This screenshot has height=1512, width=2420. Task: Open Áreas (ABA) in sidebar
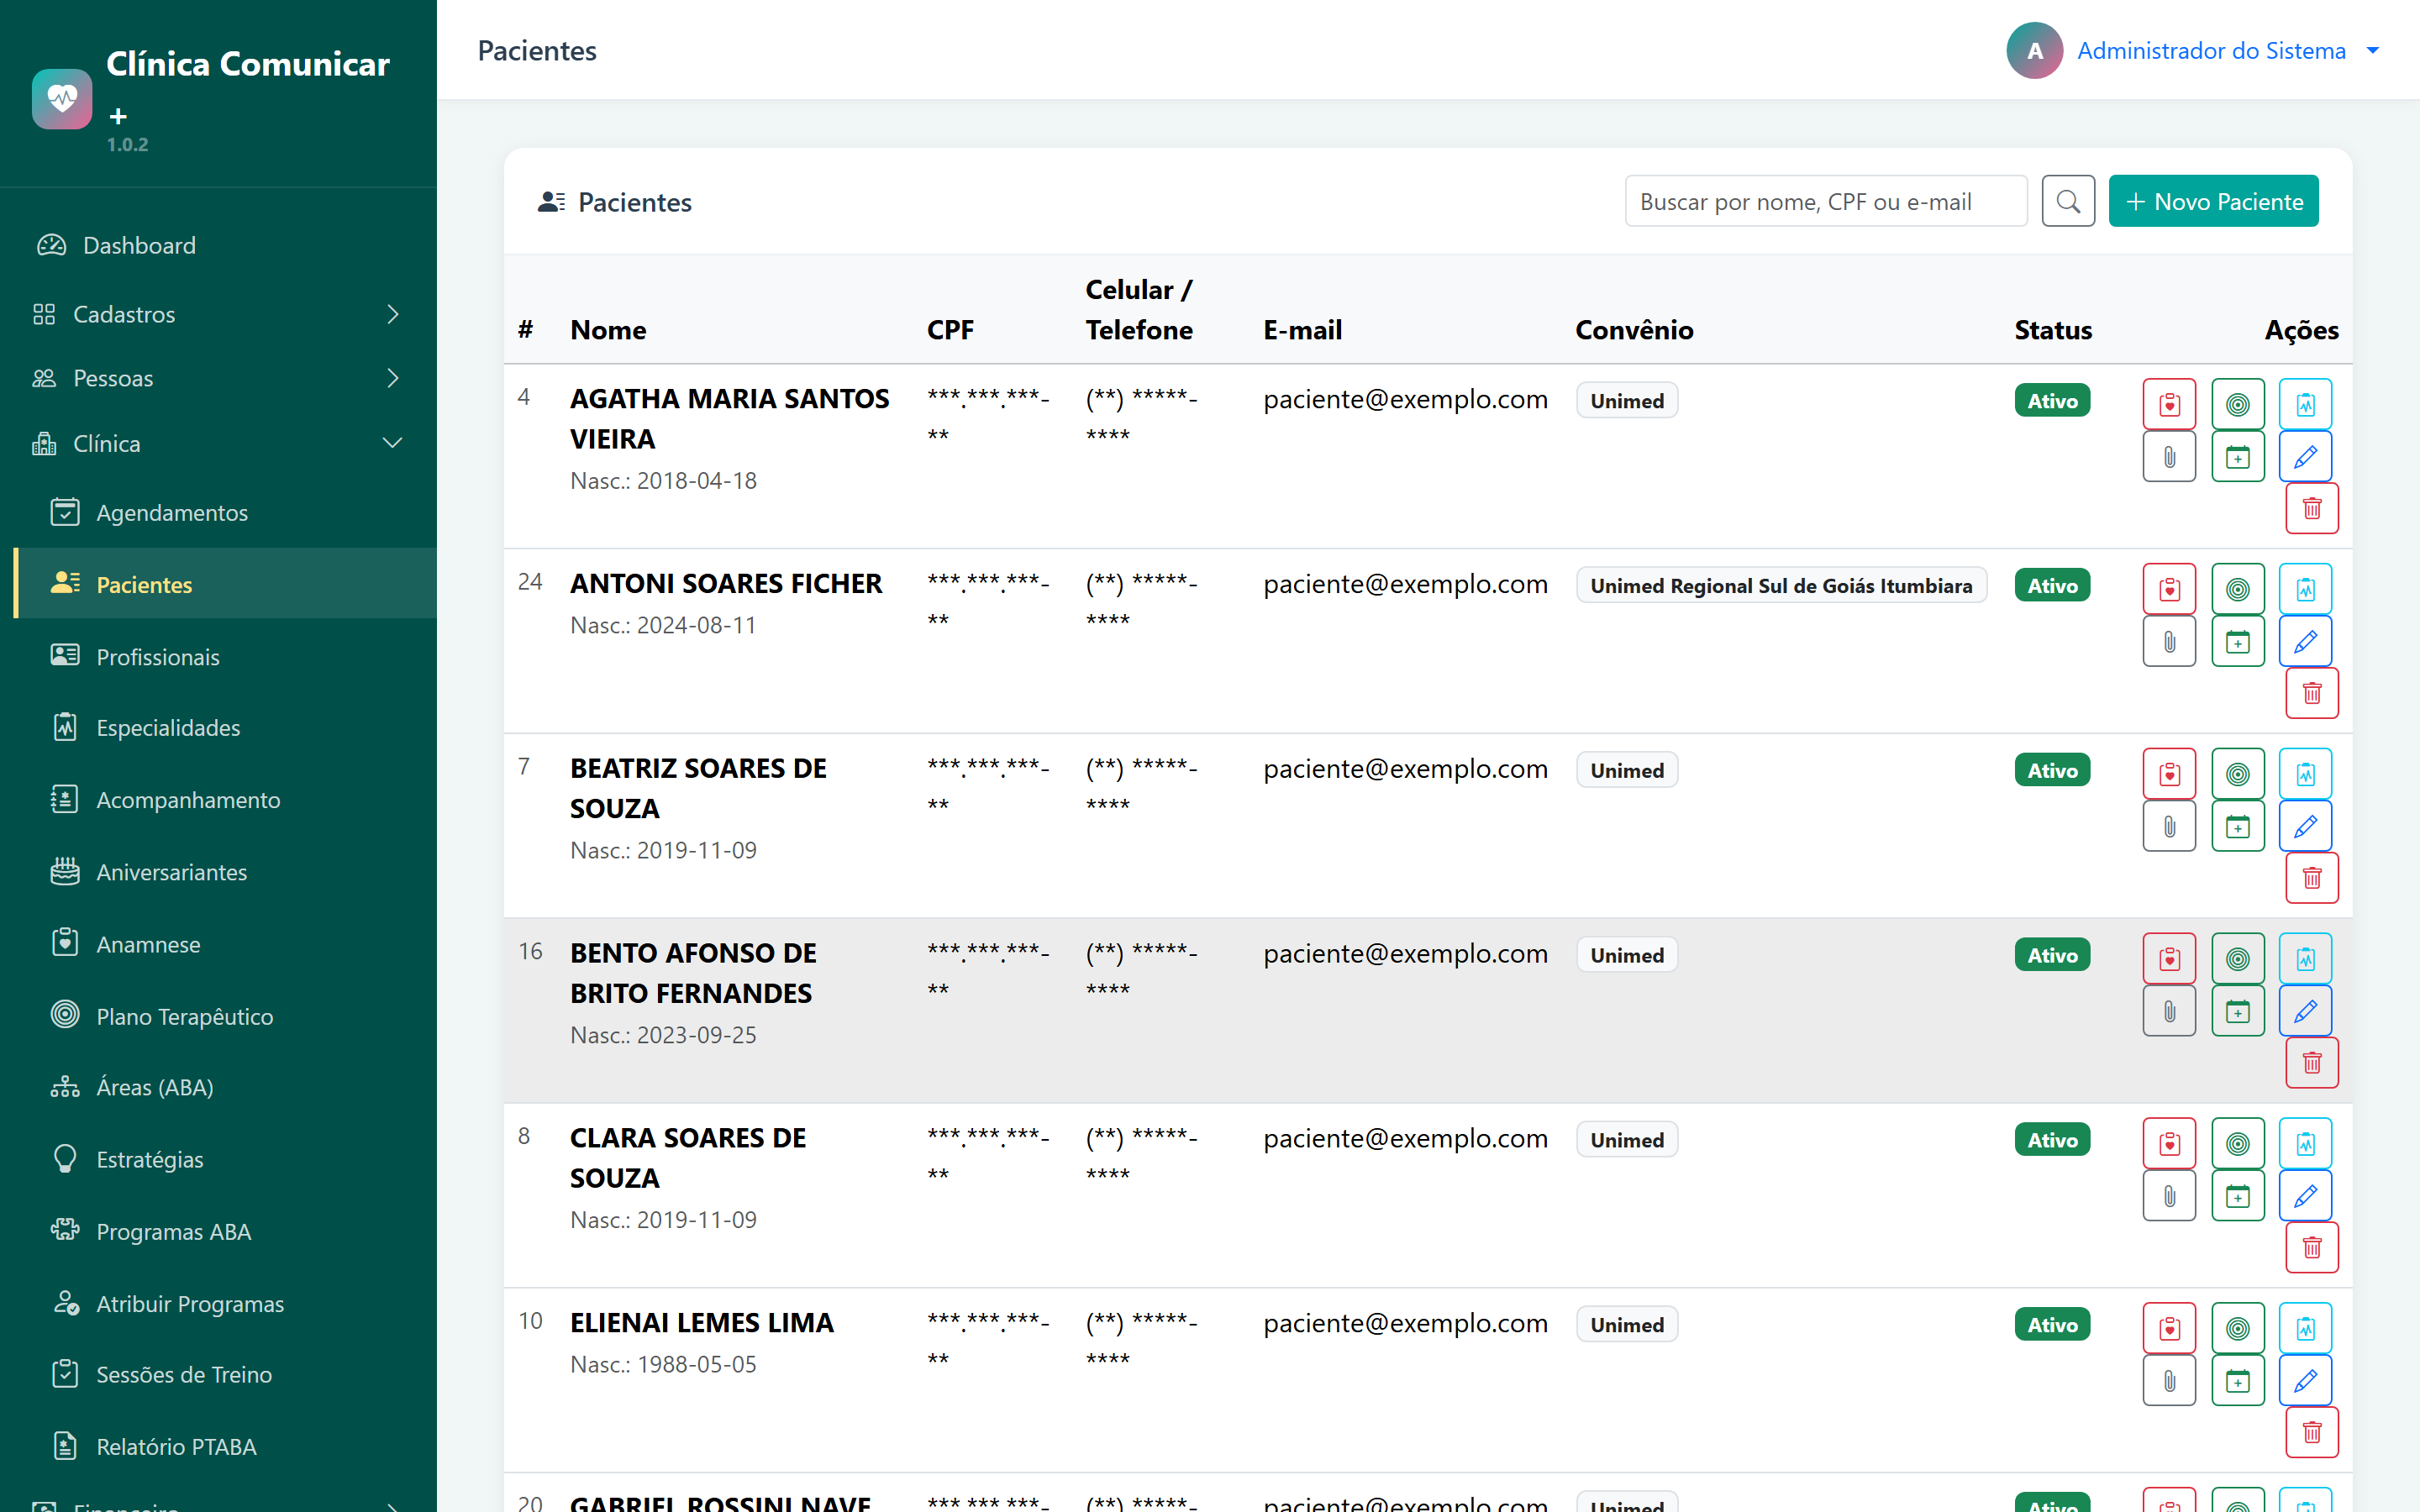225,1087
